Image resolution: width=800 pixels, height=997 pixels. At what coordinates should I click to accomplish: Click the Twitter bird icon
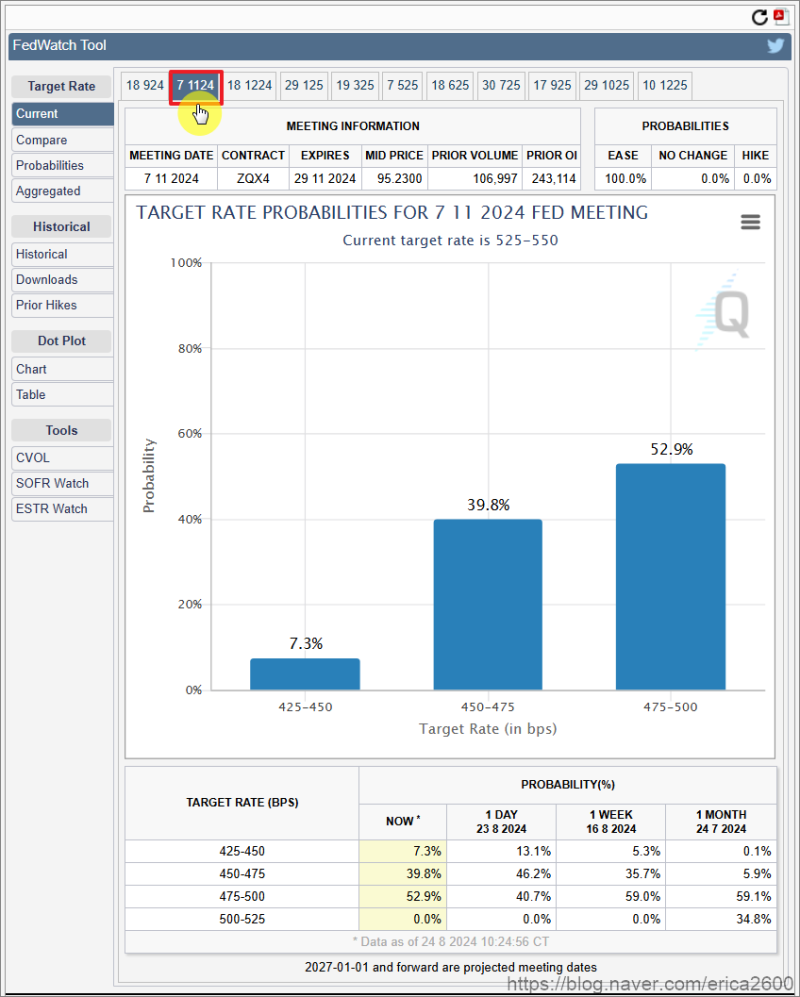coord(775,46)
